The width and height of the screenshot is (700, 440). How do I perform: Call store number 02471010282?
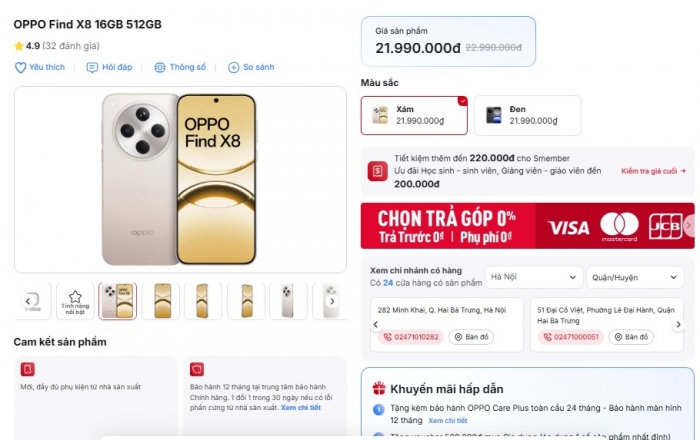(x=411, y=337)
